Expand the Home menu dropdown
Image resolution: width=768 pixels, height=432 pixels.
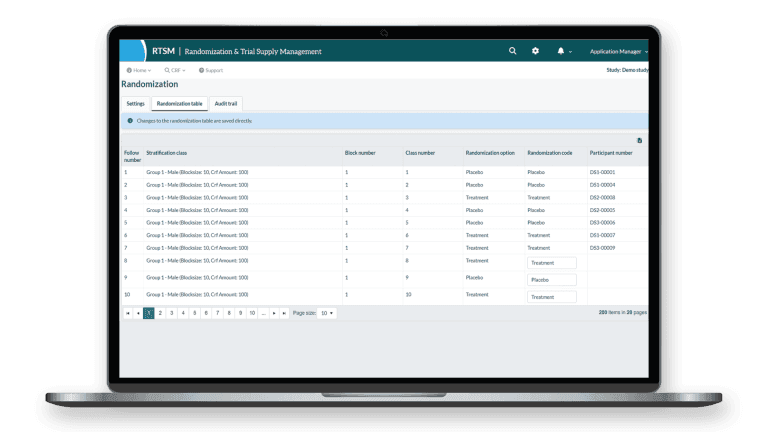139,70
